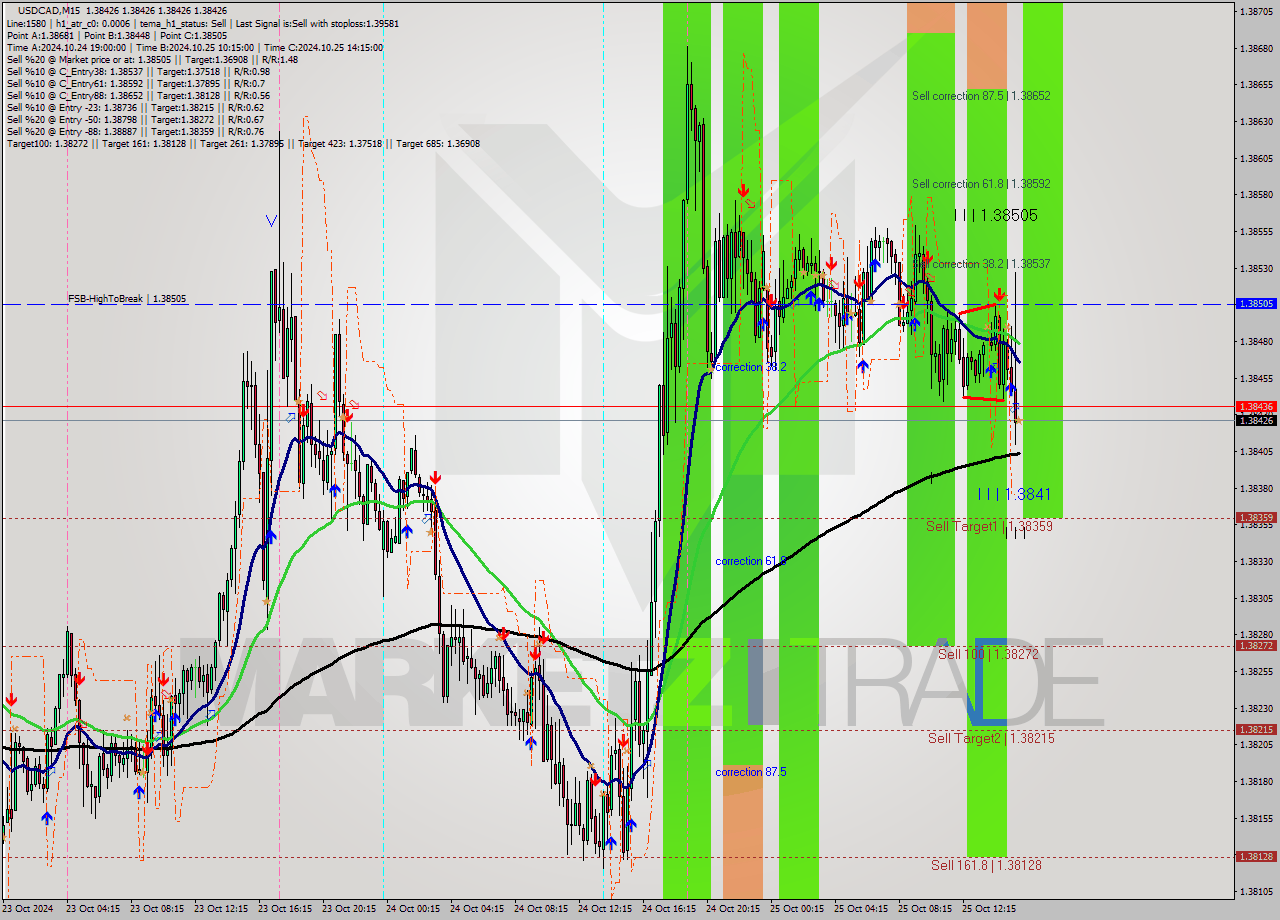Click the 25 Oct 04:15 time label
This screenshot has height=920, width=1280.
861,909
